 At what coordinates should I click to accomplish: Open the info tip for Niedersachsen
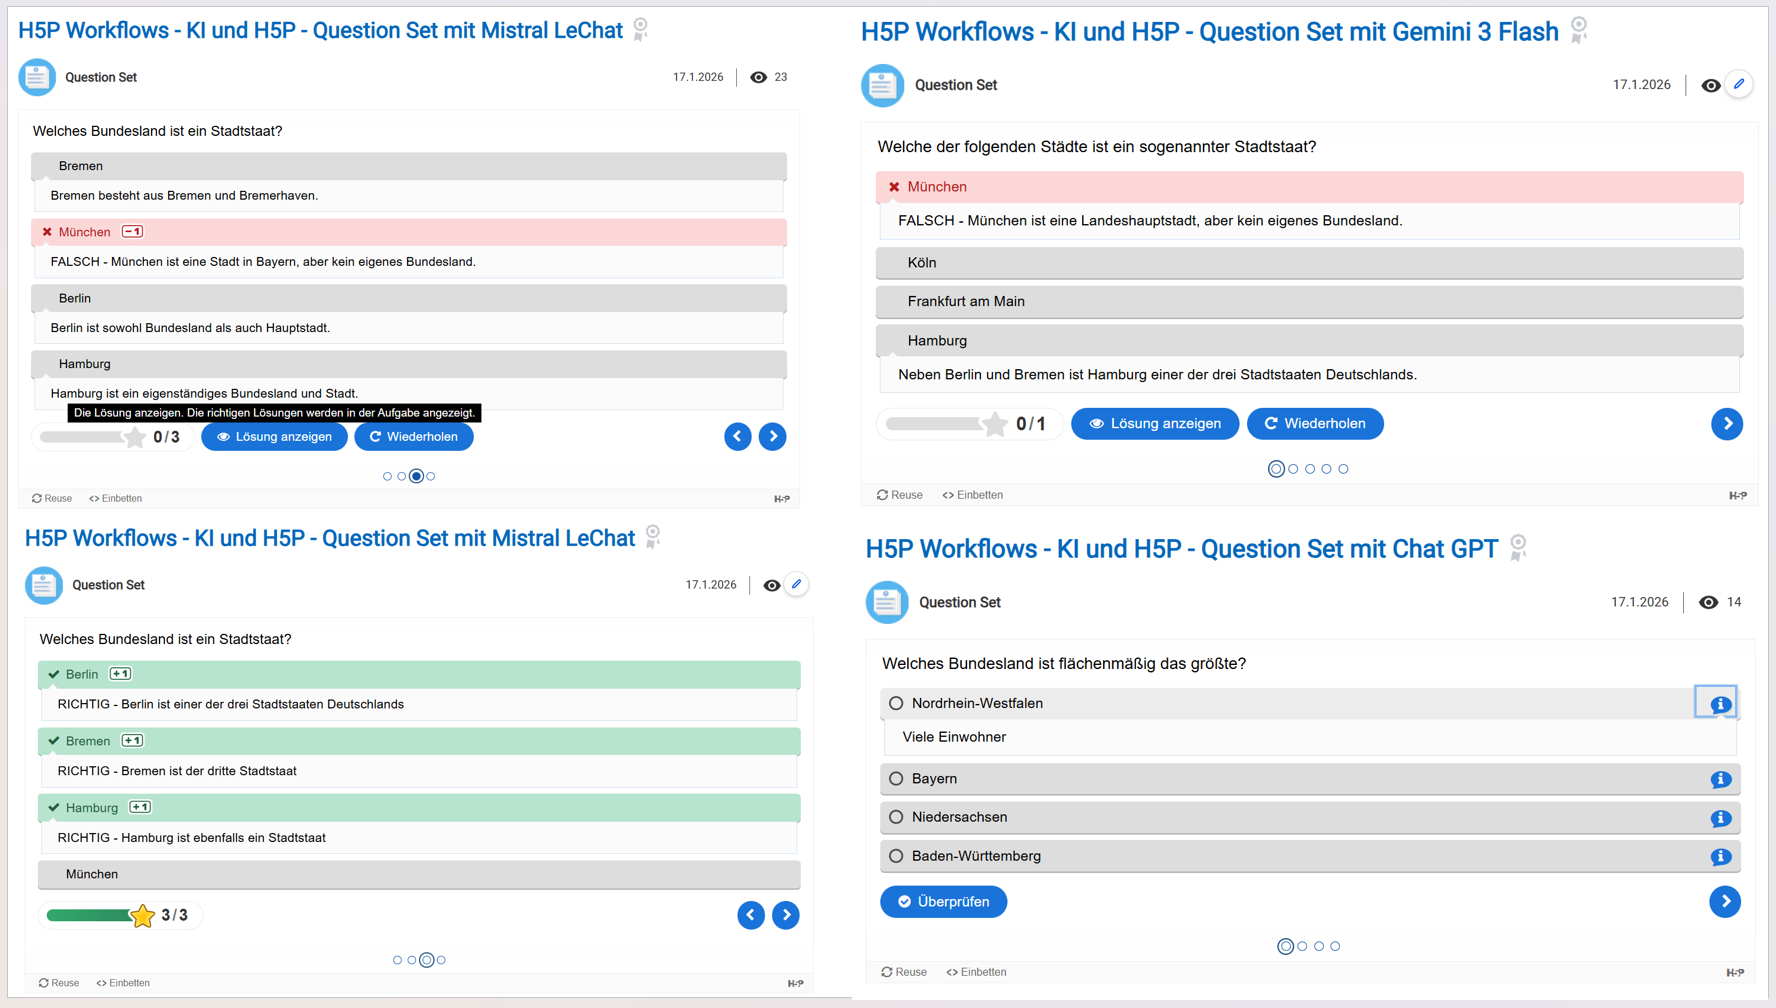coord(1720,819)
